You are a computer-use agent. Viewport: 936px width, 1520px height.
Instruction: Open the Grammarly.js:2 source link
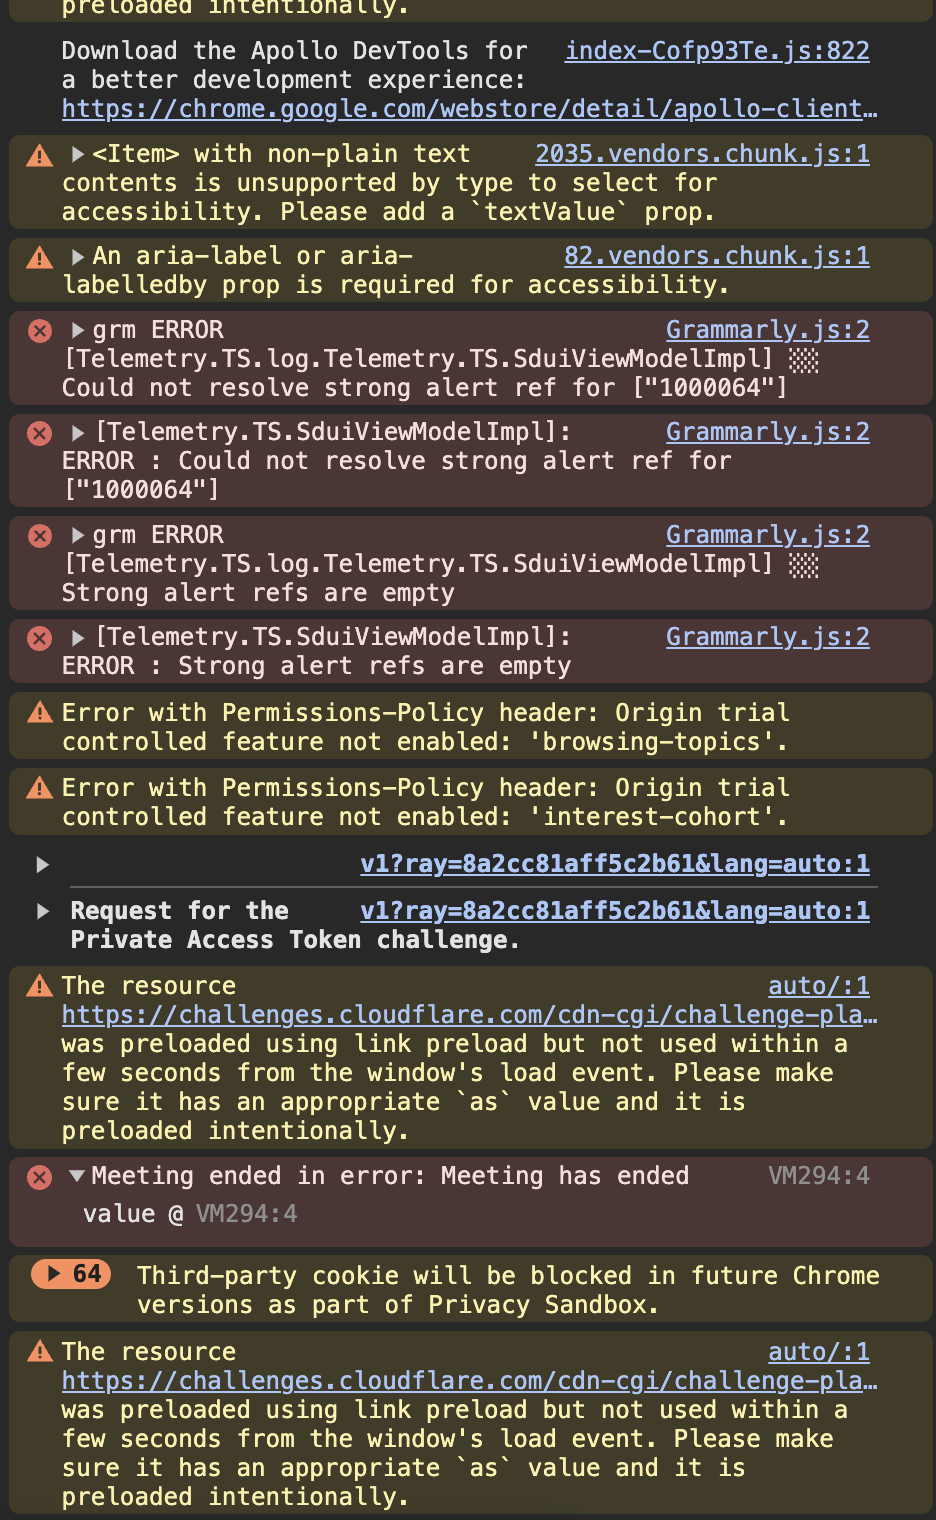(767, 330)
